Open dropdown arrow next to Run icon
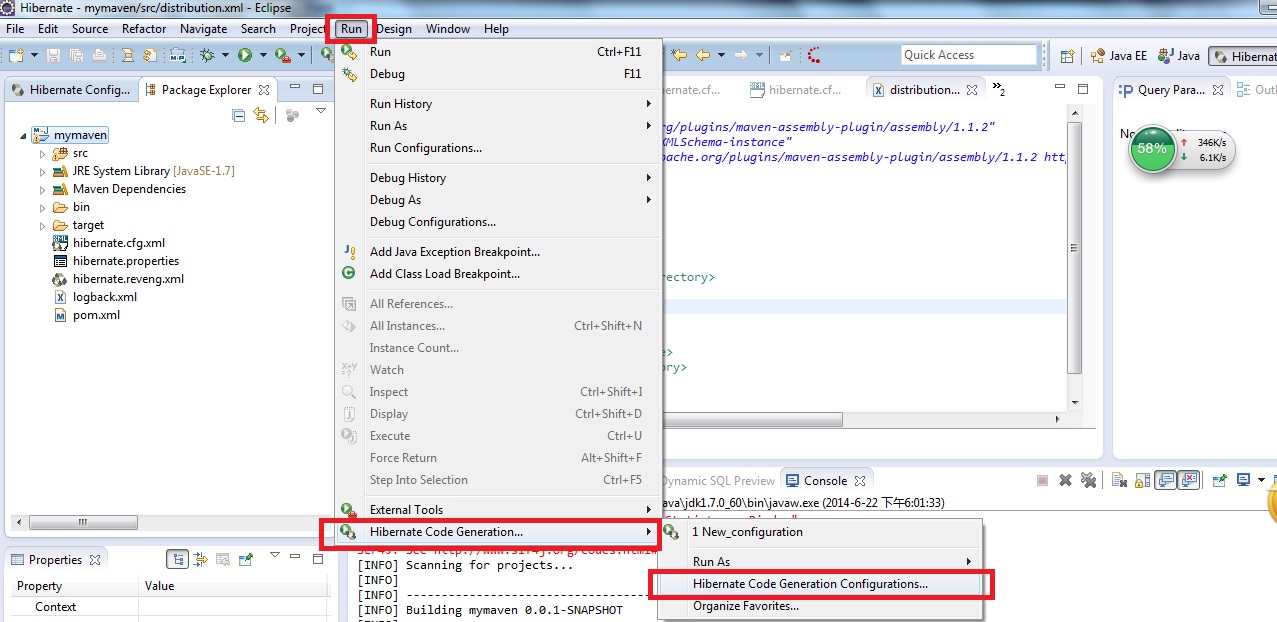Screen dimensions: 1277x622 tap(263, 55)
